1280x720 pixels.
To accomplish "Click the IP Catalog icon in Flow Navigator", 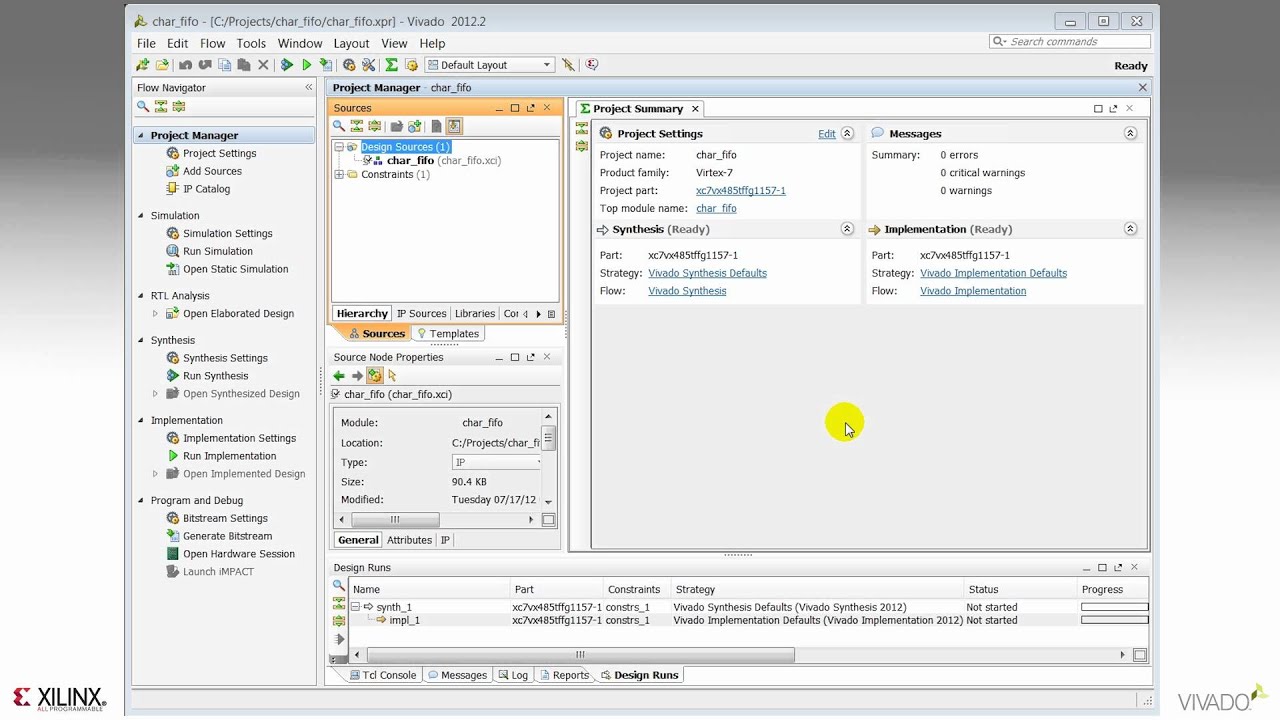I will click(x=173, y=189).
